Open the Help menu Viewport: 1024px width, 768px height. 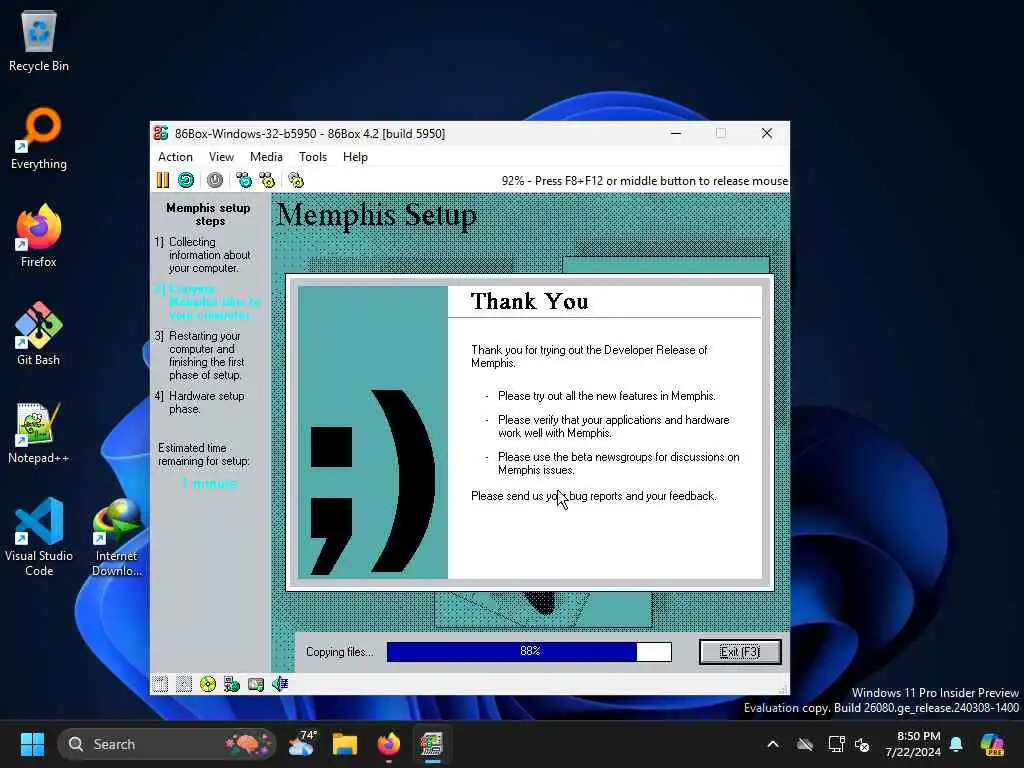coord(355,157)
